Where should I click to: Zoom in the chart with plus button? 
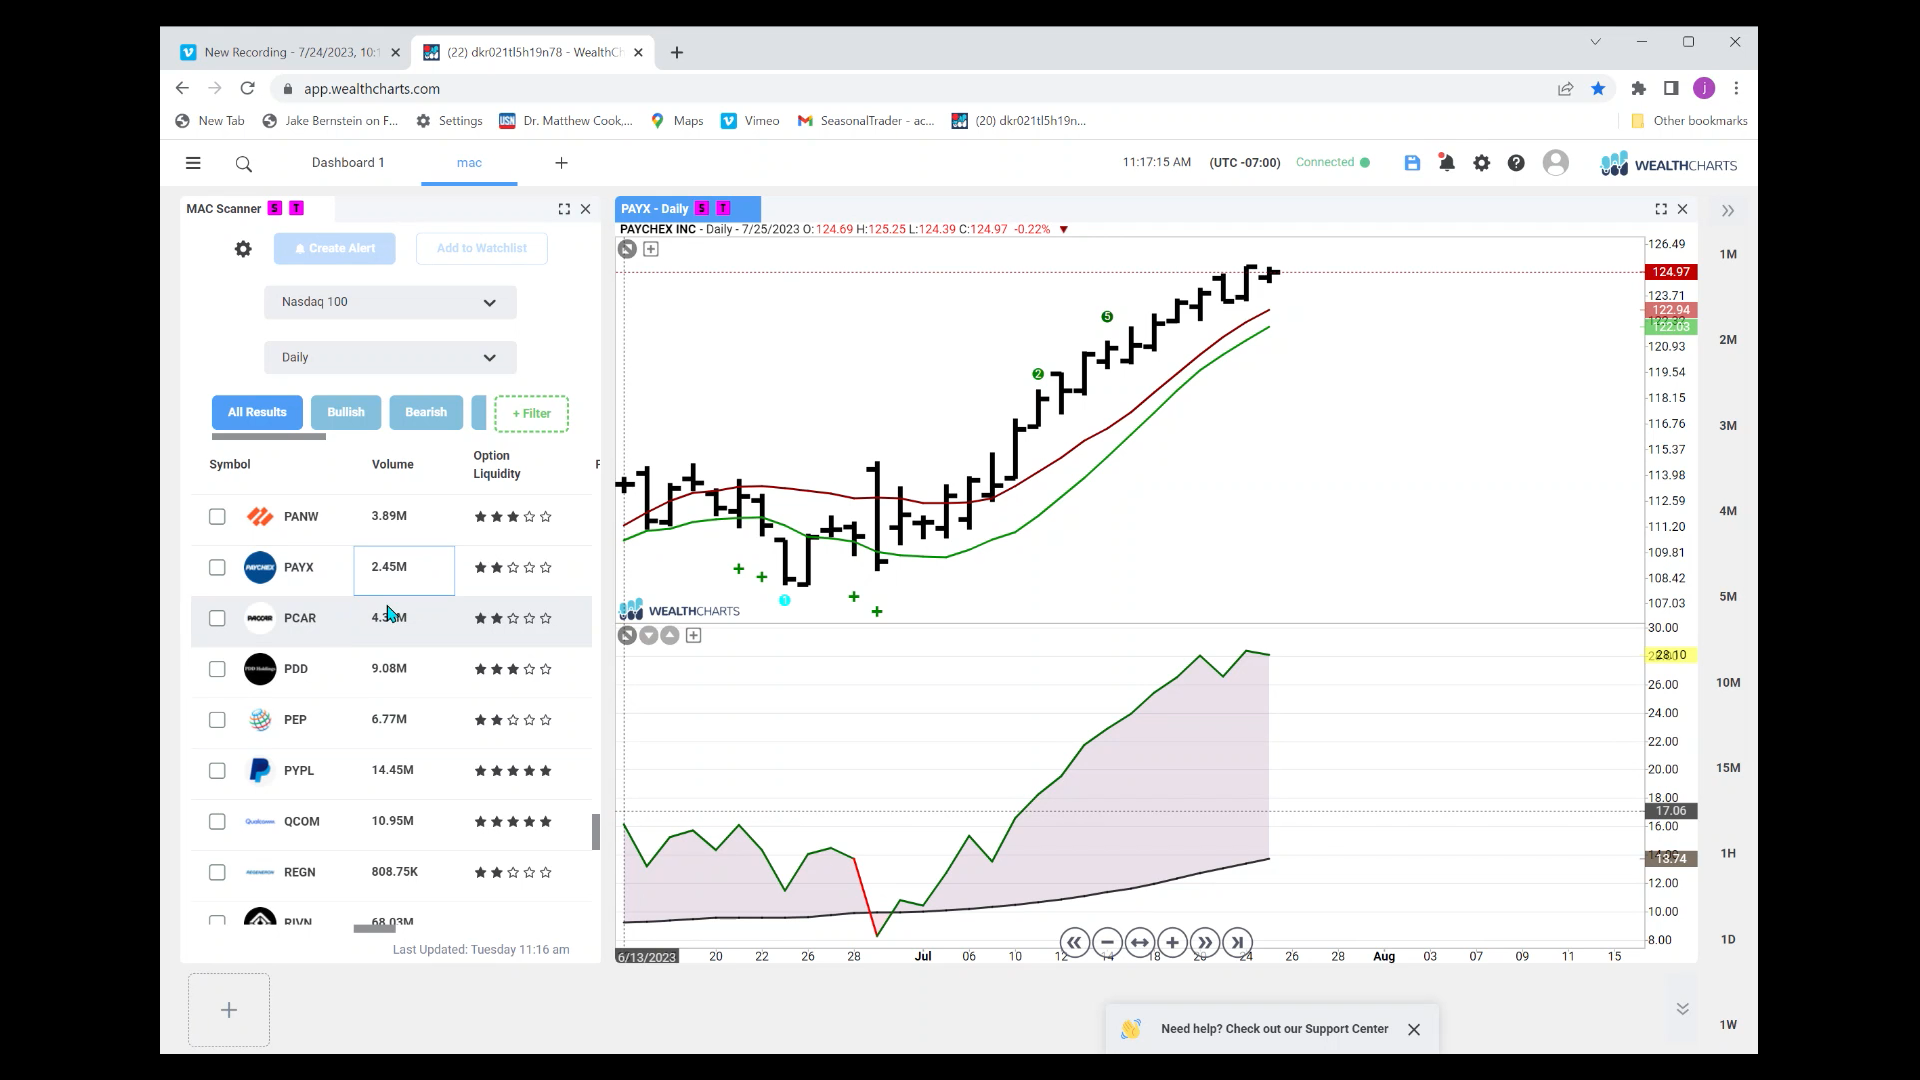1172,942
